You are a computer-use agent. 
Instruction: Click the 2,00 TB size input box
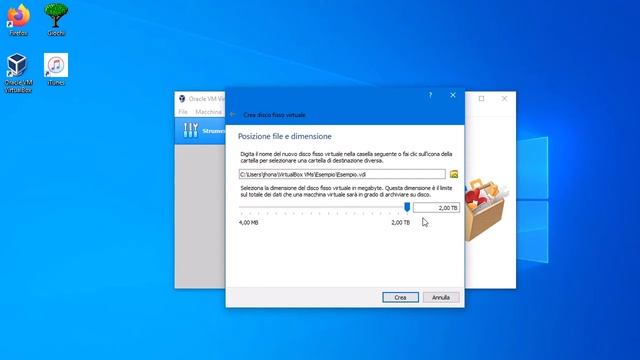[436, 208]
